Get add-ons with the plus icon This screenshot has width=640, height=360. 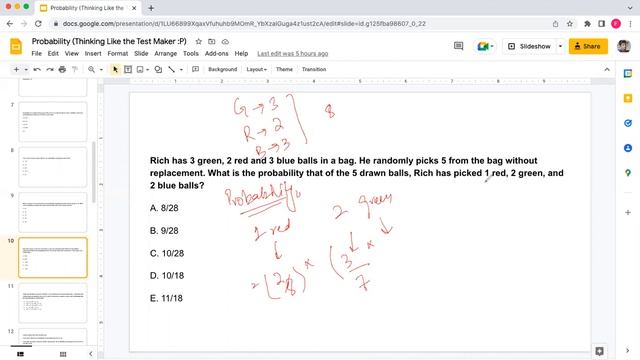(x=628, y=212)
